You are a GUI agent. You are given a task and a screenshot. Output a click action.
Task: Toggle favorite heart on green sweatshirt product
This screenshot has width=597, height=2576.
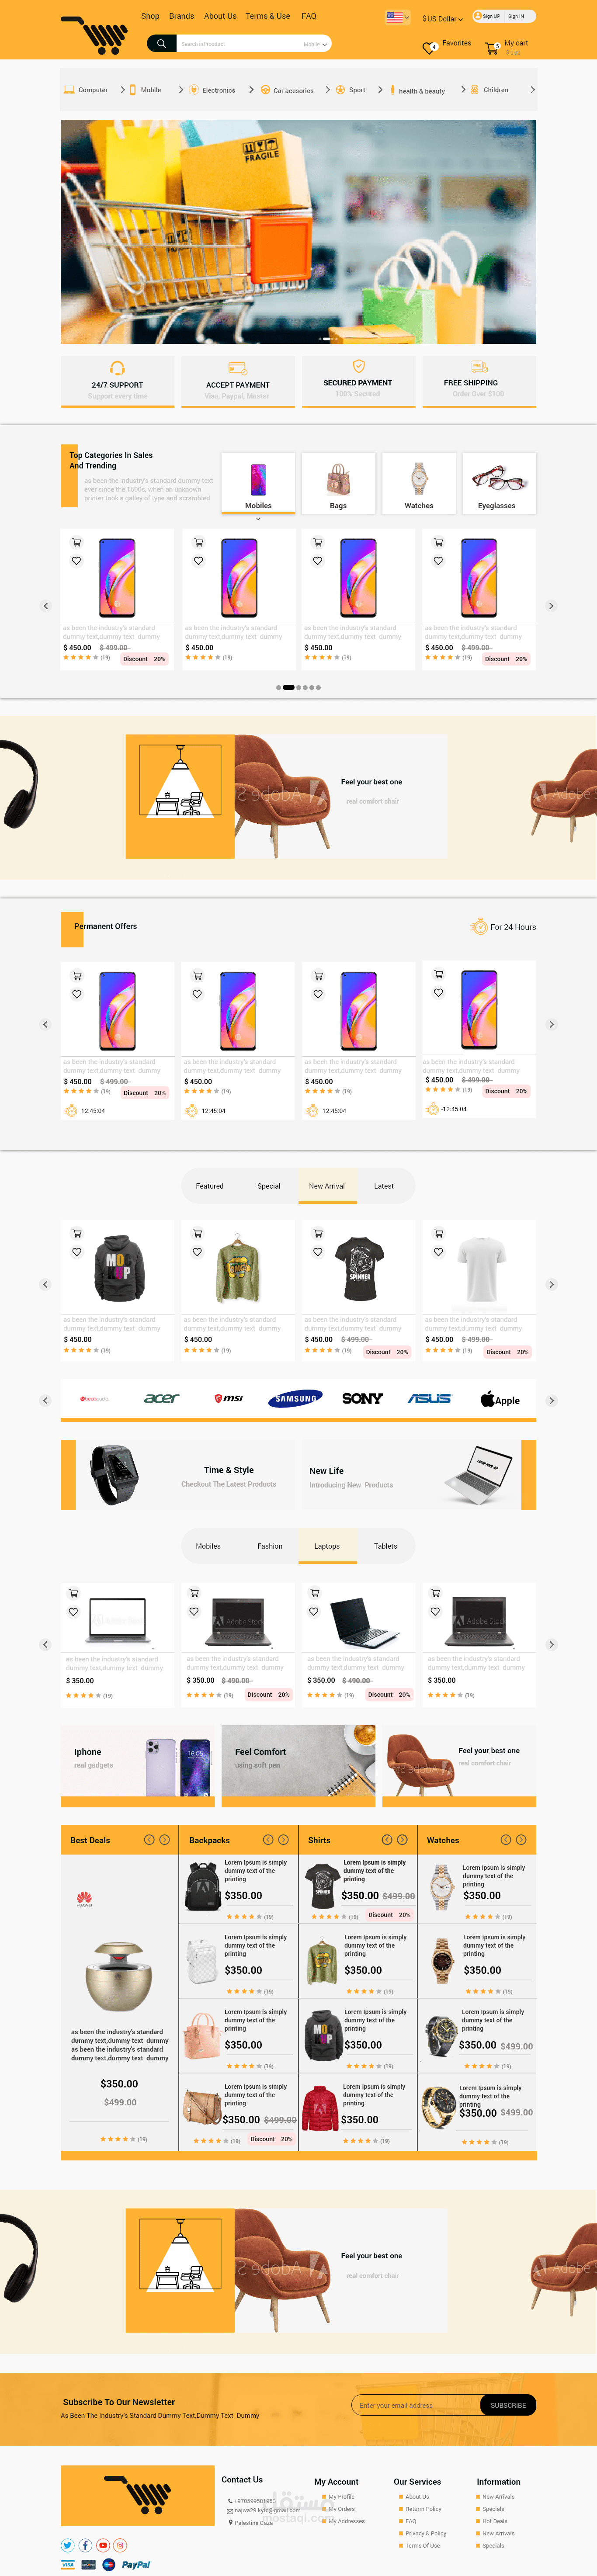[197, 1252]
